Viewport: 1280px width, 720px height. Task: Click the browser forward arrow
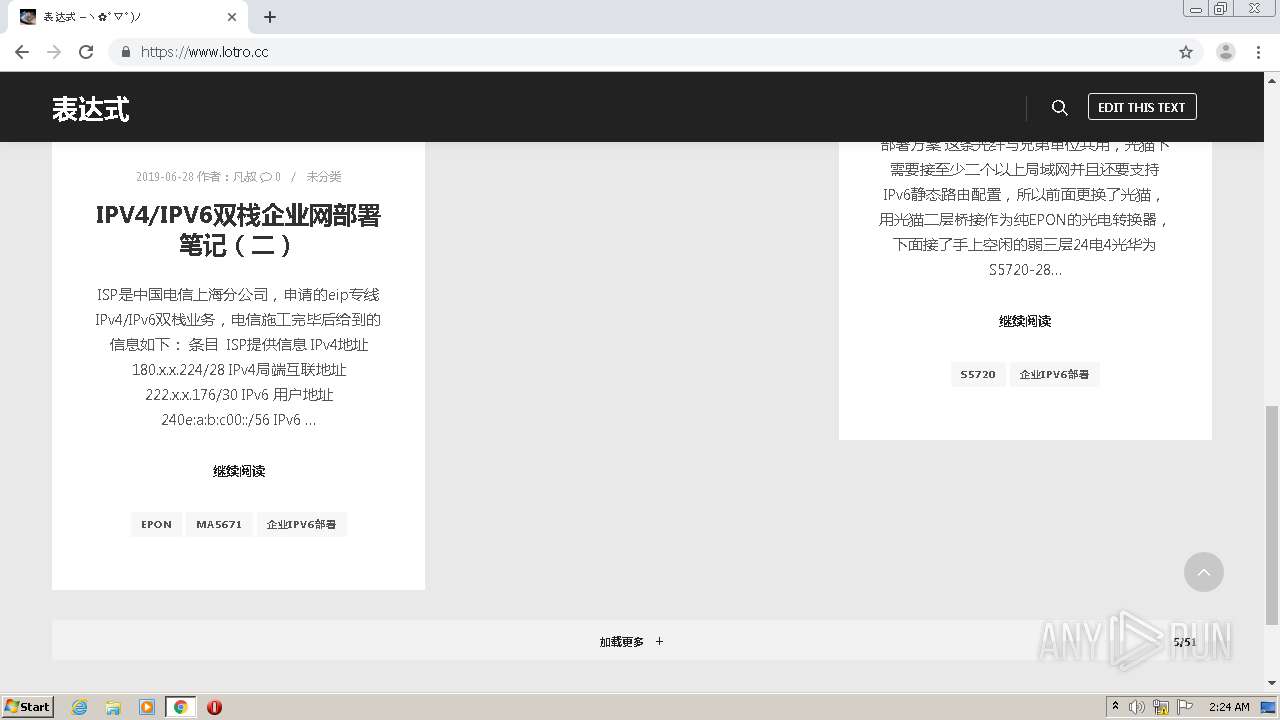(x=54, y=52)
